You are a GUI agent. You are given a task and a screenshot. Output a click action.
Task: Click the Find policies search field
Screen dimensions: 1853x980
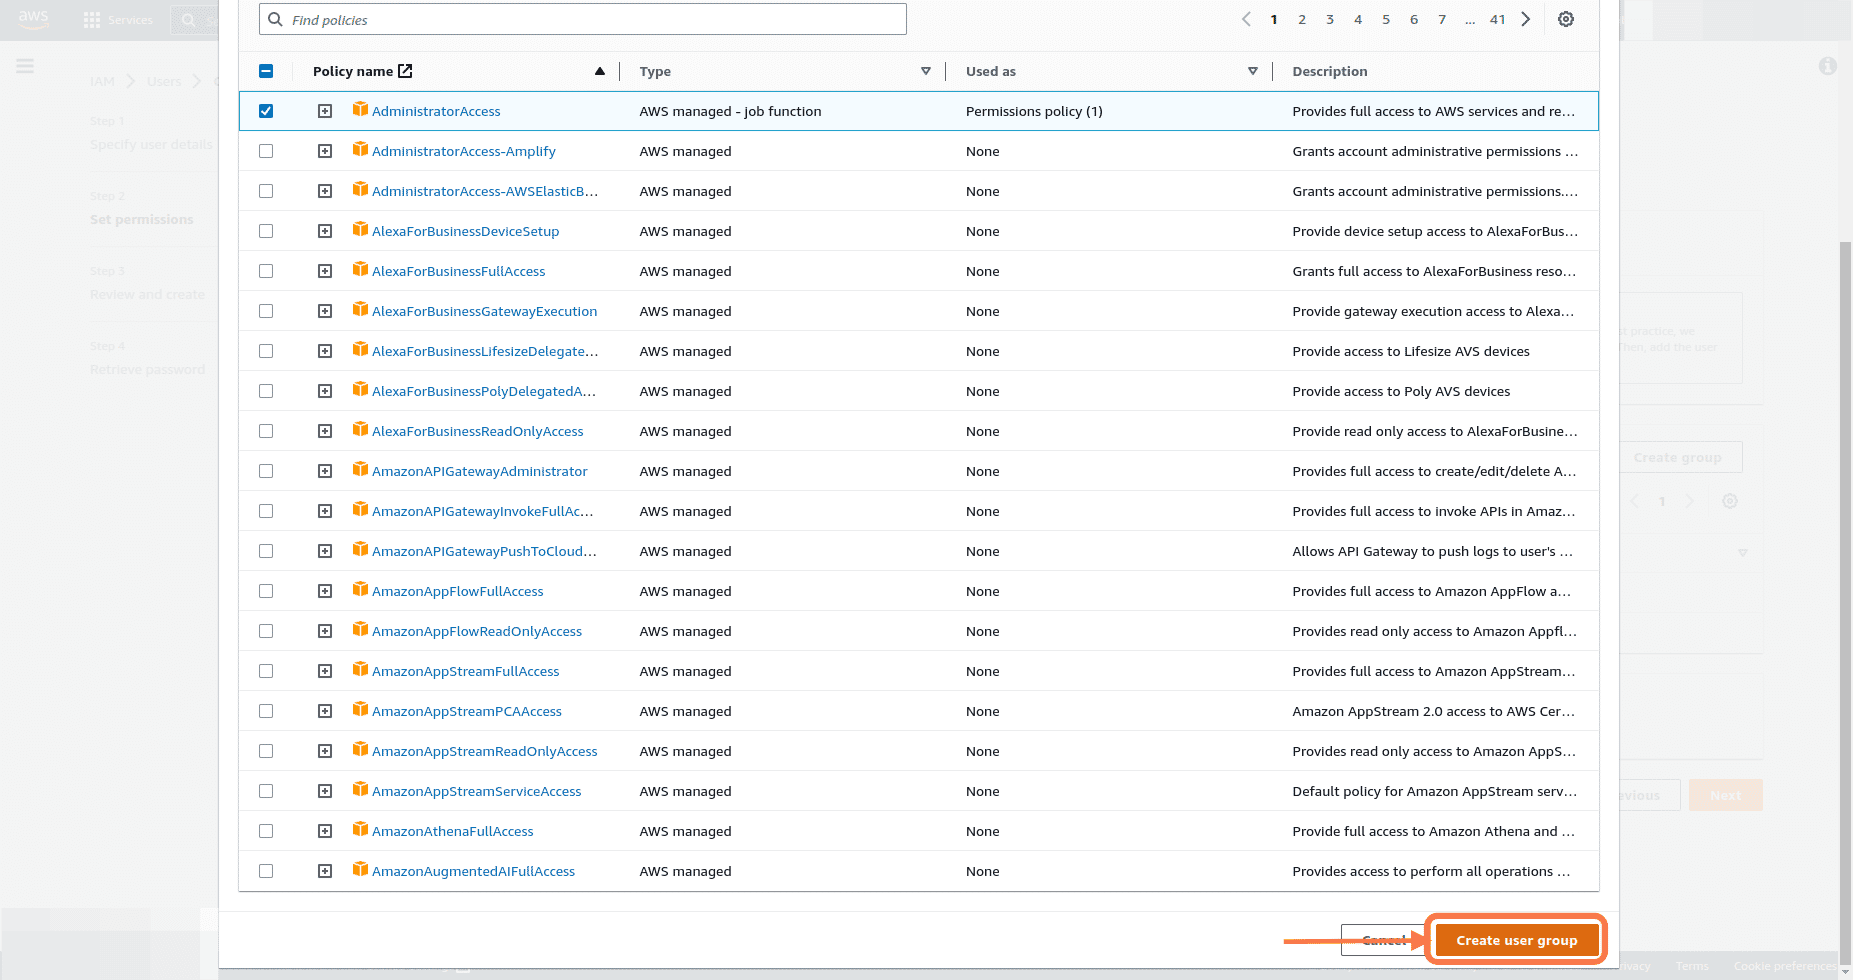point(583,19)
